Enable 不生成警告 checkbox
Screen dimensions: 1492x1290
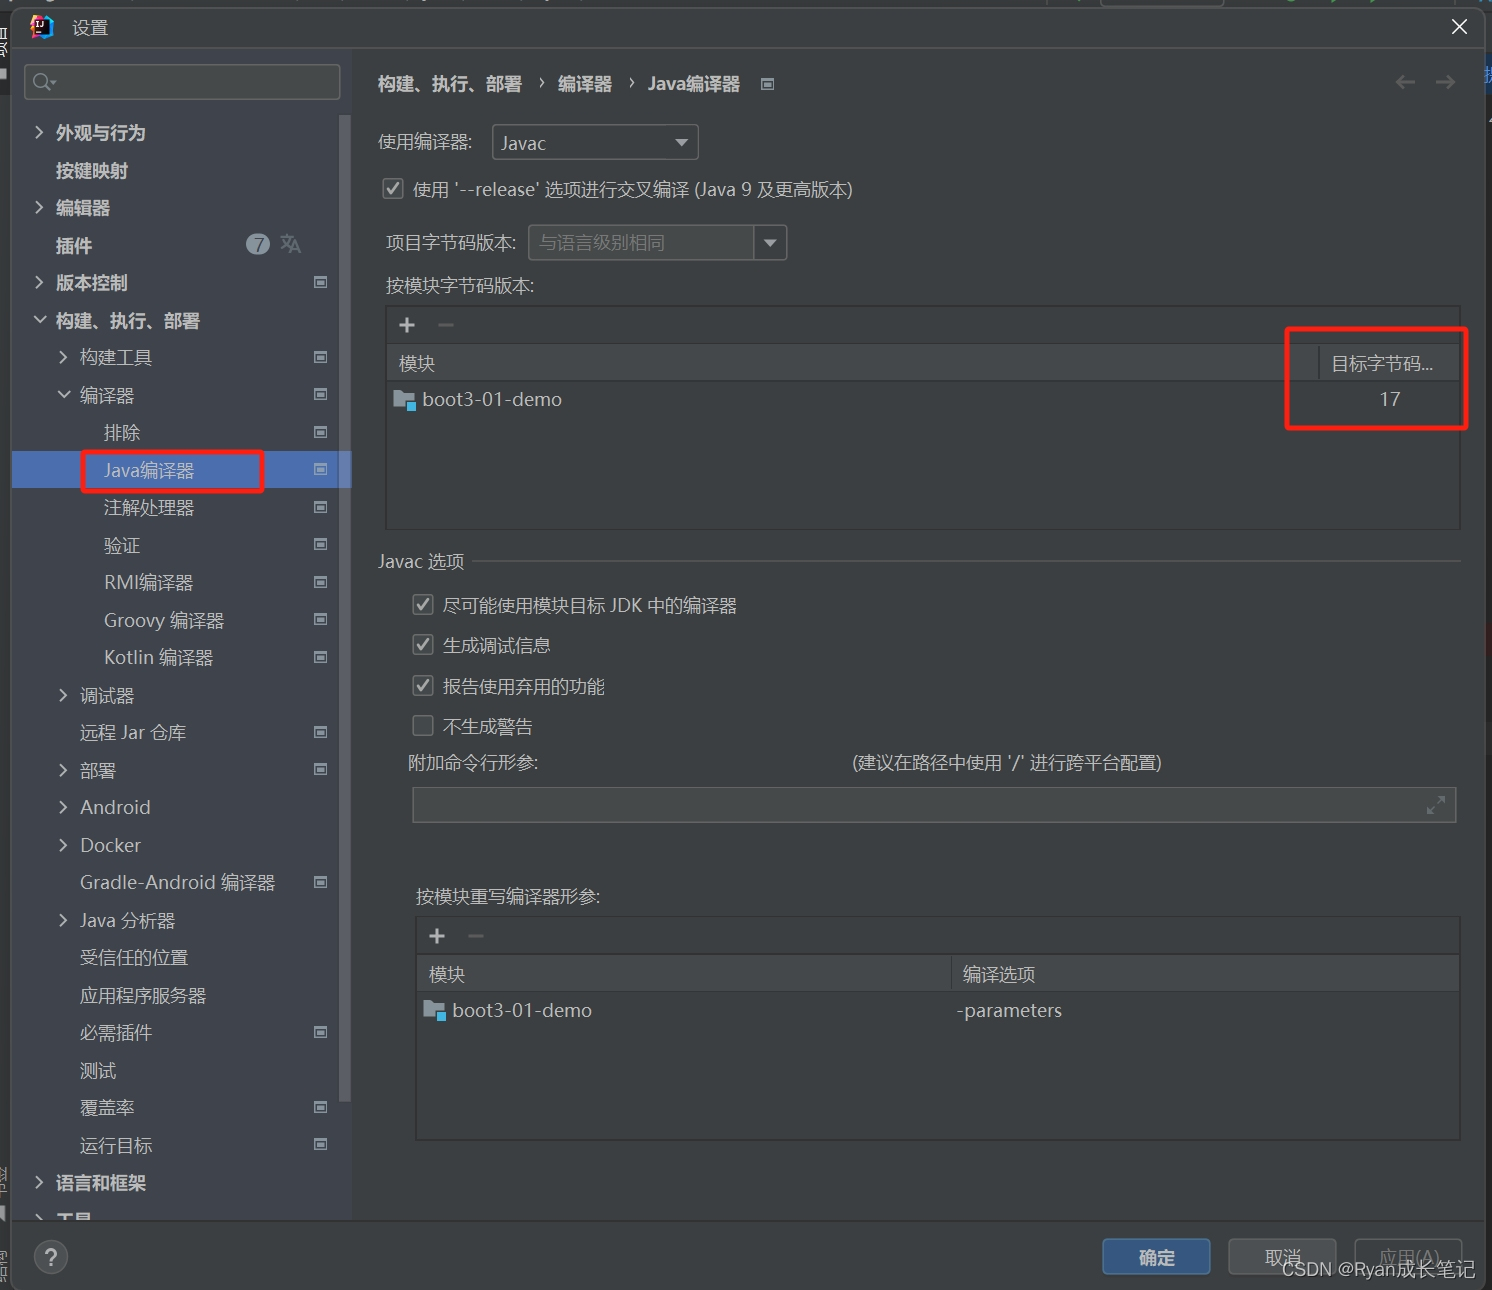coord(423,726)
